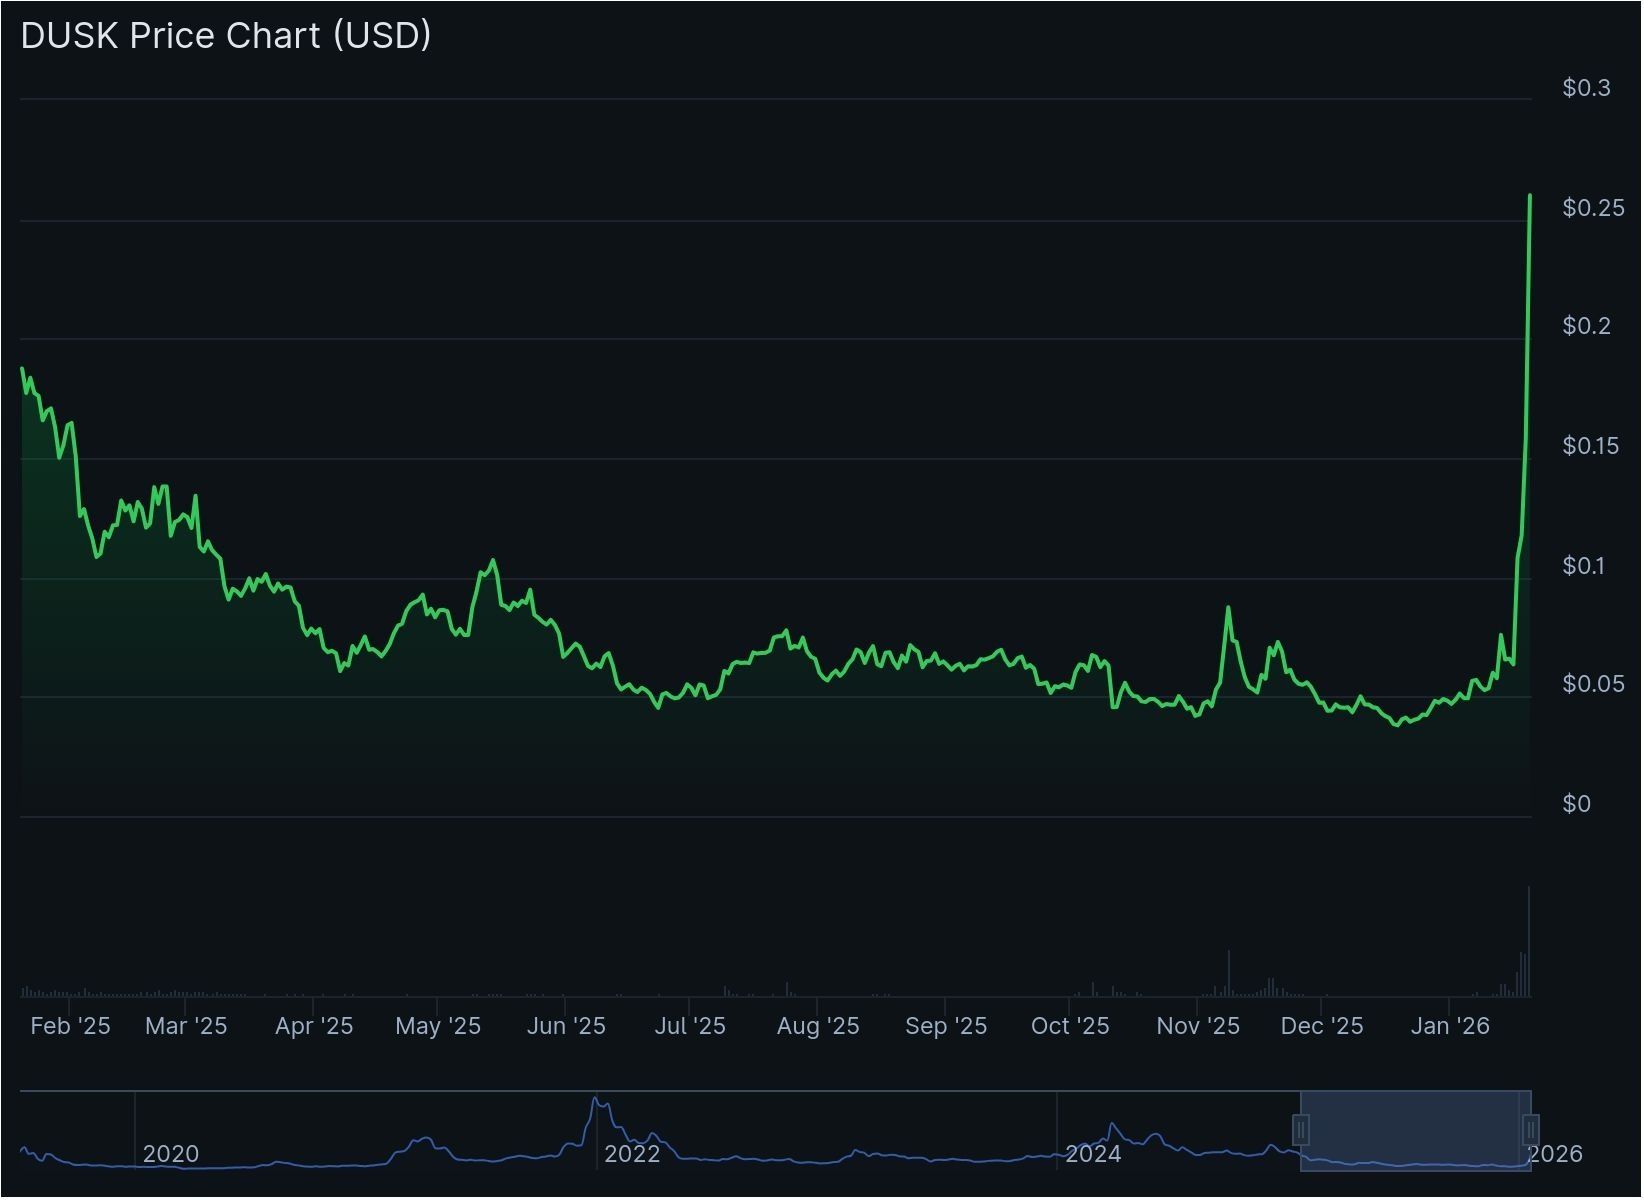The image size is (1644, 1200).
Task: Click the "2026" year label in the navigator
Action: click(1556, 1154)
